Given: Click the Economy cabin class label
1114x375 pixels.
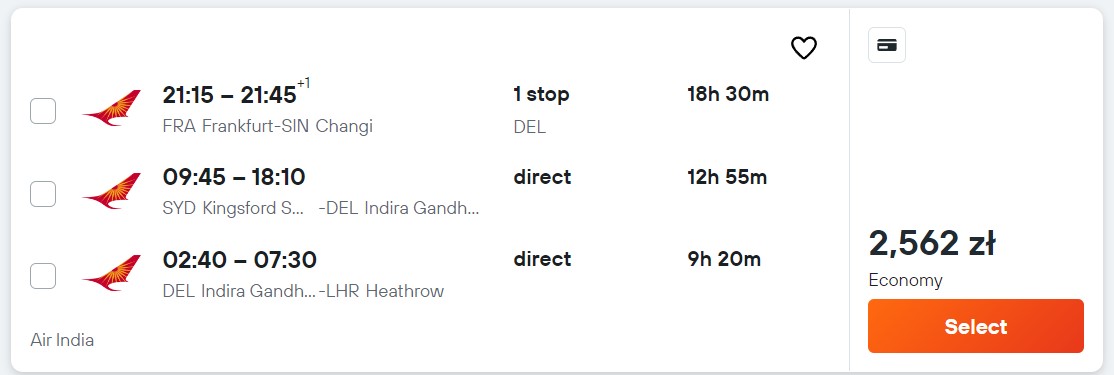Looking at the screenshot, I should [x=905, y=281].
